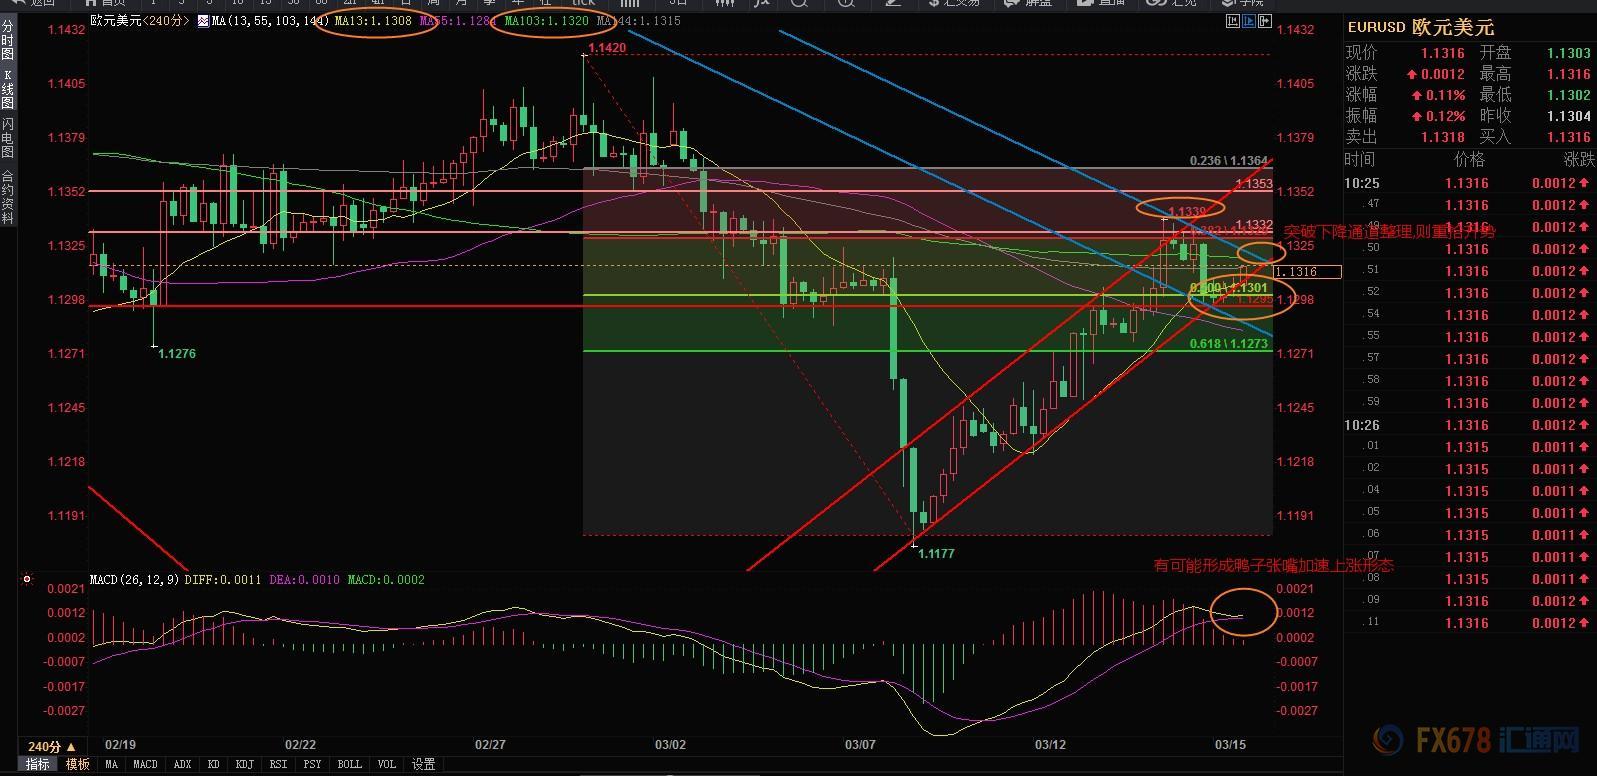Click the MA(13,55,103,144) parameters label
This screenshot has width=1597, height=776.
click(270, 20)
